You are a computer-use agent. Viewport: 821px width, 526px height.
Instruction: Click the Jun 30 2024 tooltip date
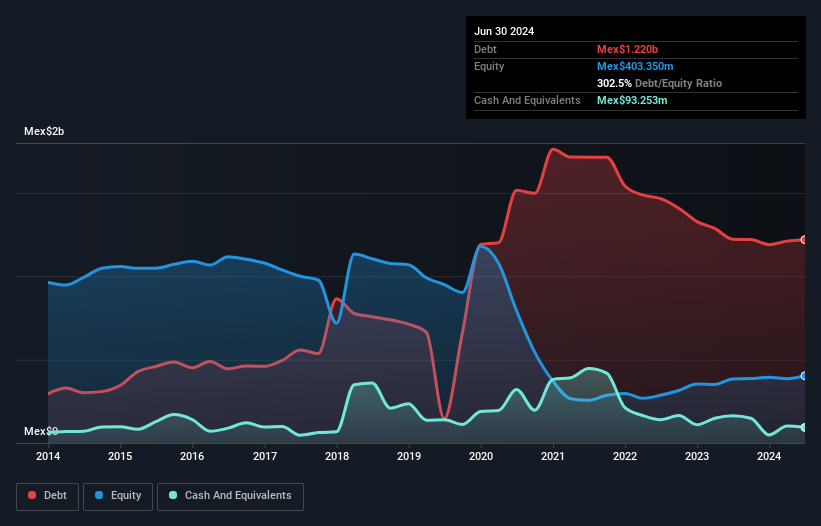click(x=504, y=31)
